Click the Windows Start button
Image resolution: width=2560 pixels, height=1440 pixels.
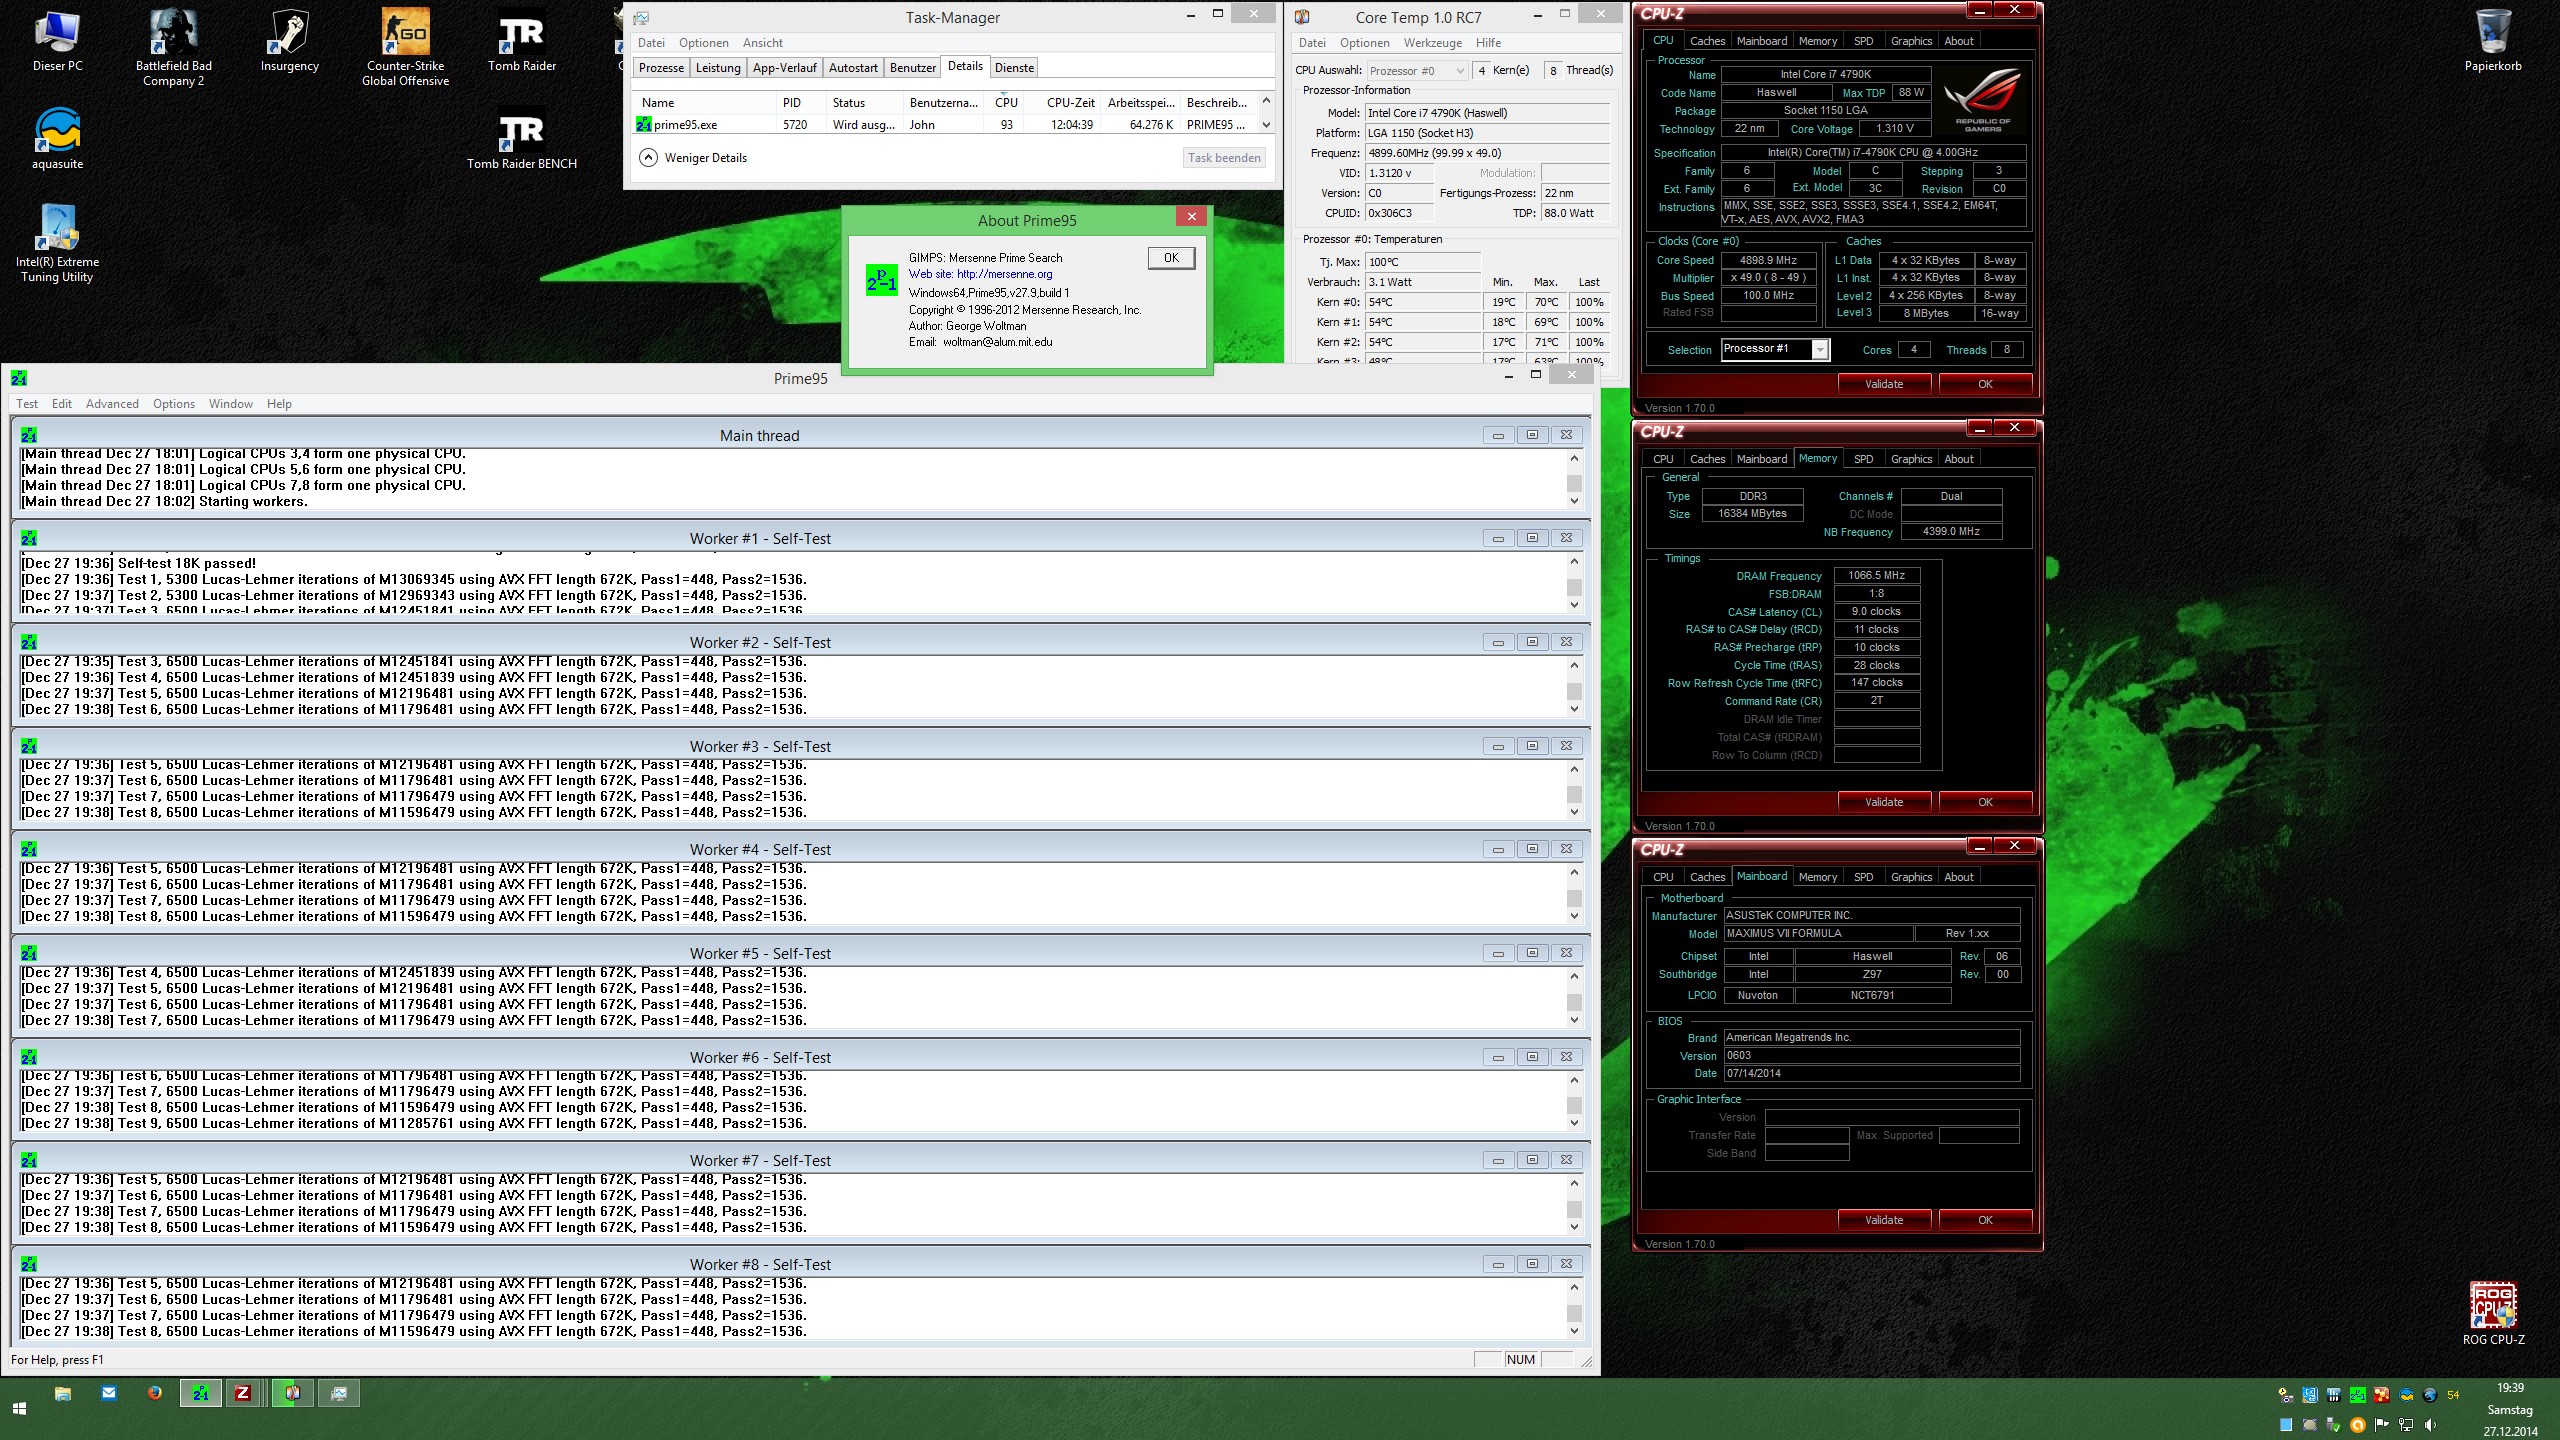[19, 1408]
